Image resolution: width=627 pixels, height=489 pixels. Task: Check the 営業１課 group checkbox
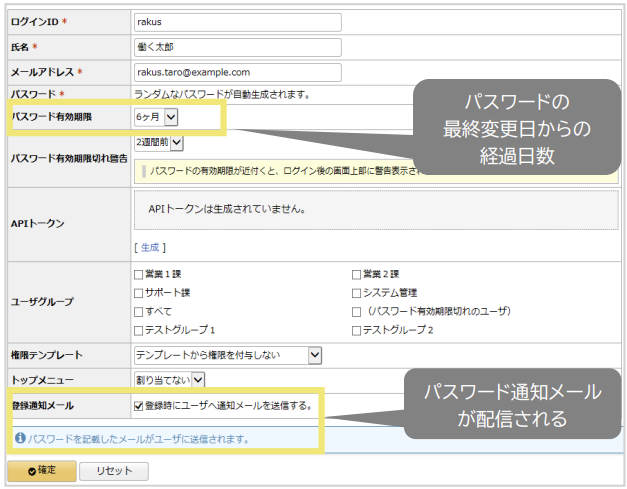click(x=140, y=274)
